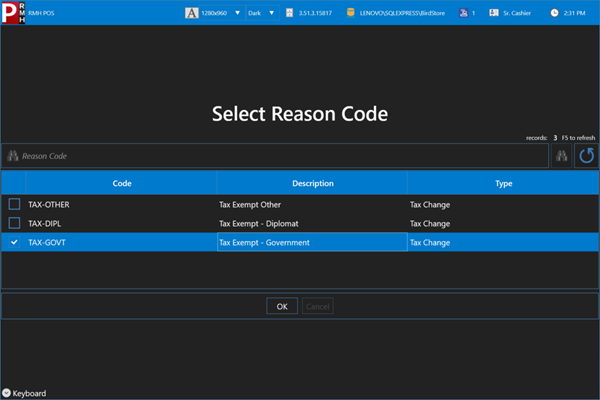Viewport: 600px width, 400px height.
Task: Check the TAX-DIPL checkbox
Action: point(15,223)
